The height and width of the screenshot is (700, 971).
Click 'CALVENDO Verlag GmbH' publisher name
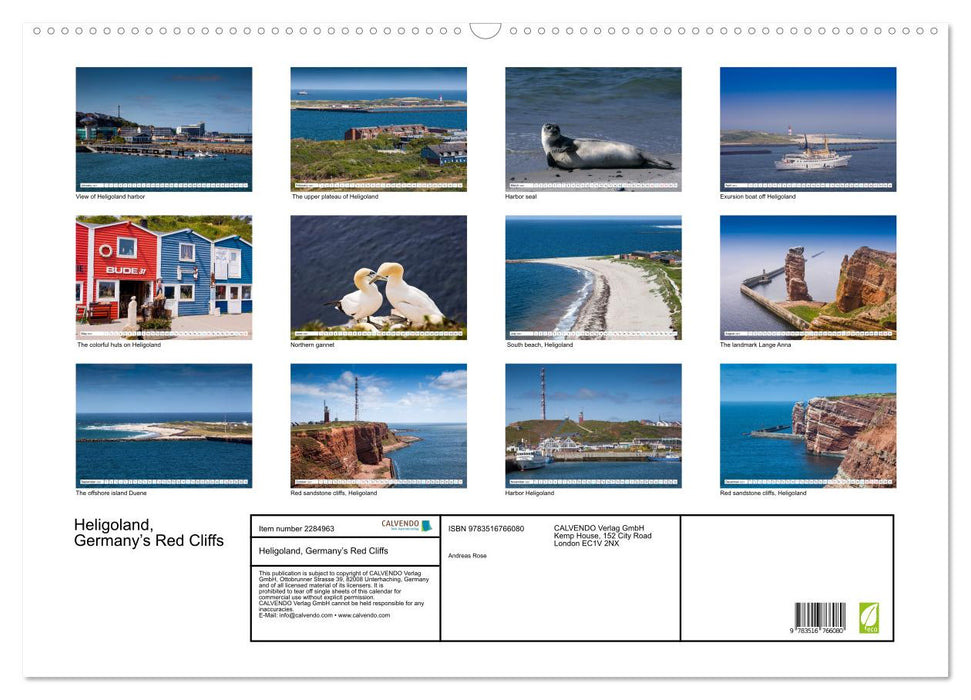[599, 528]
